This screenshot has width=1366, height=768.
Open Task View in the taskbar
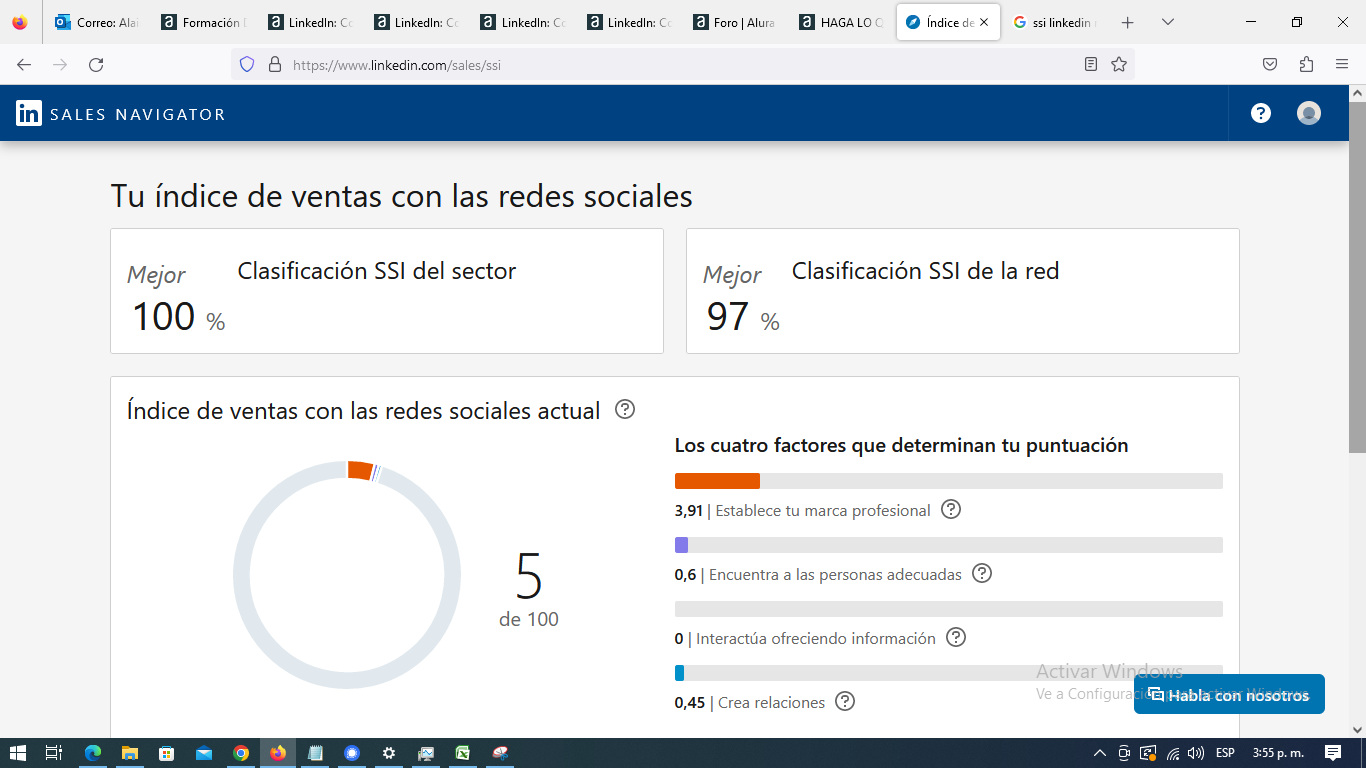pos(54,753)
